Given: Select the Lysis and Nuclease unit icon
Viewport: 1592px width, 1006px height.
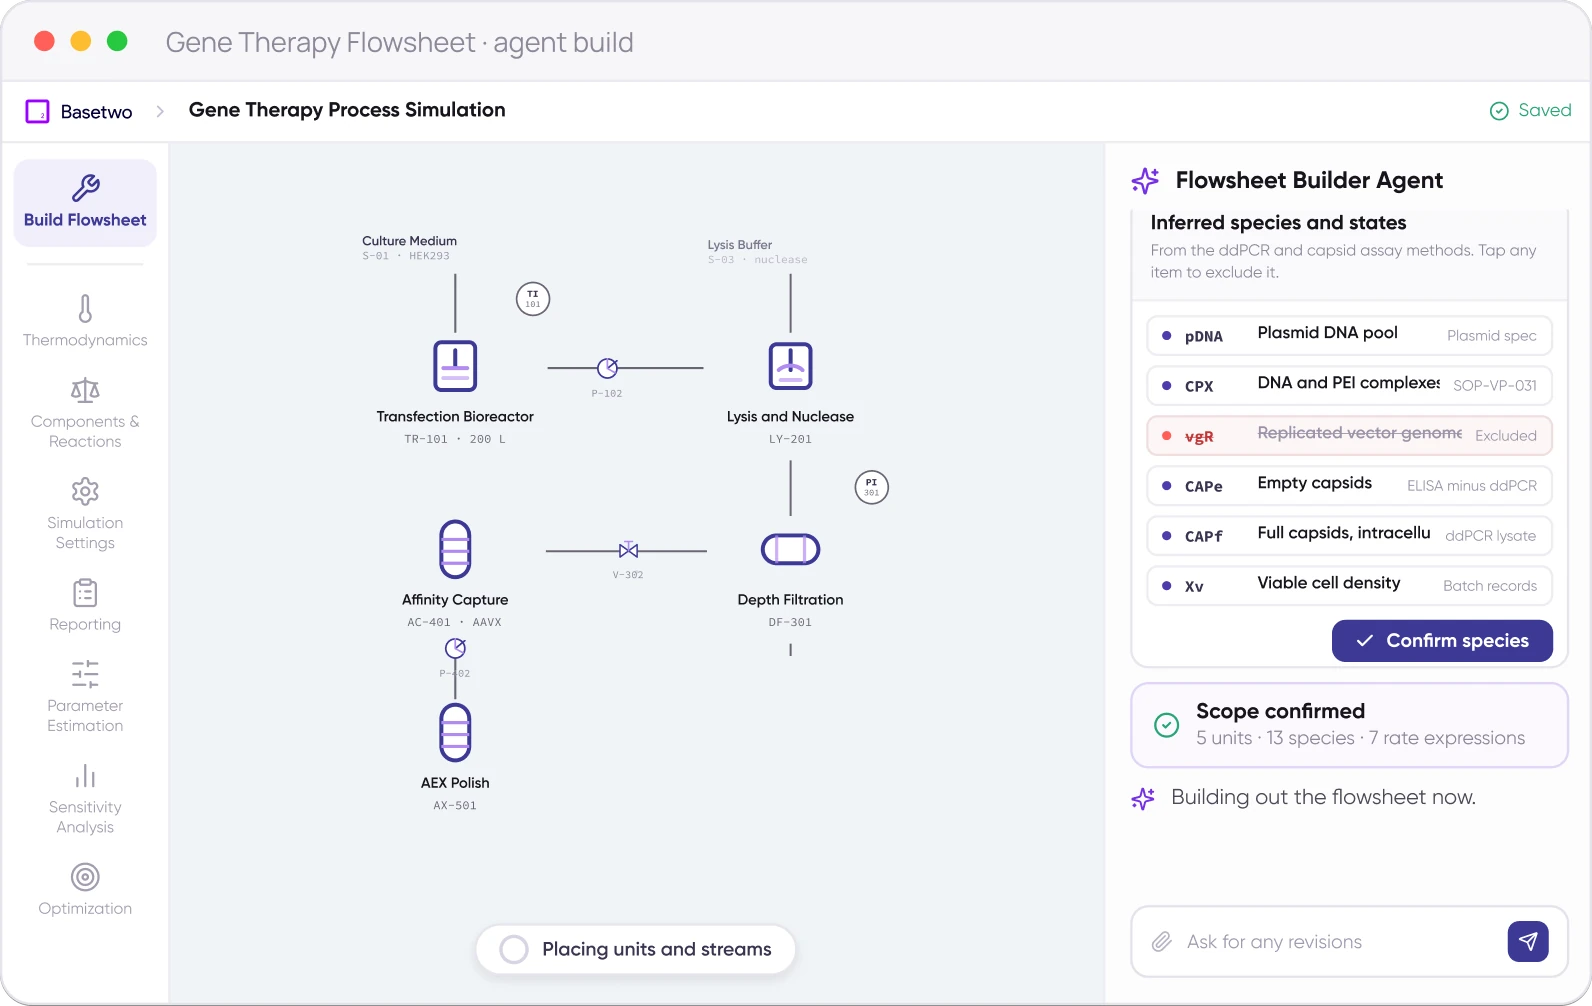Looking at the screenshot, I should [790, 366].
